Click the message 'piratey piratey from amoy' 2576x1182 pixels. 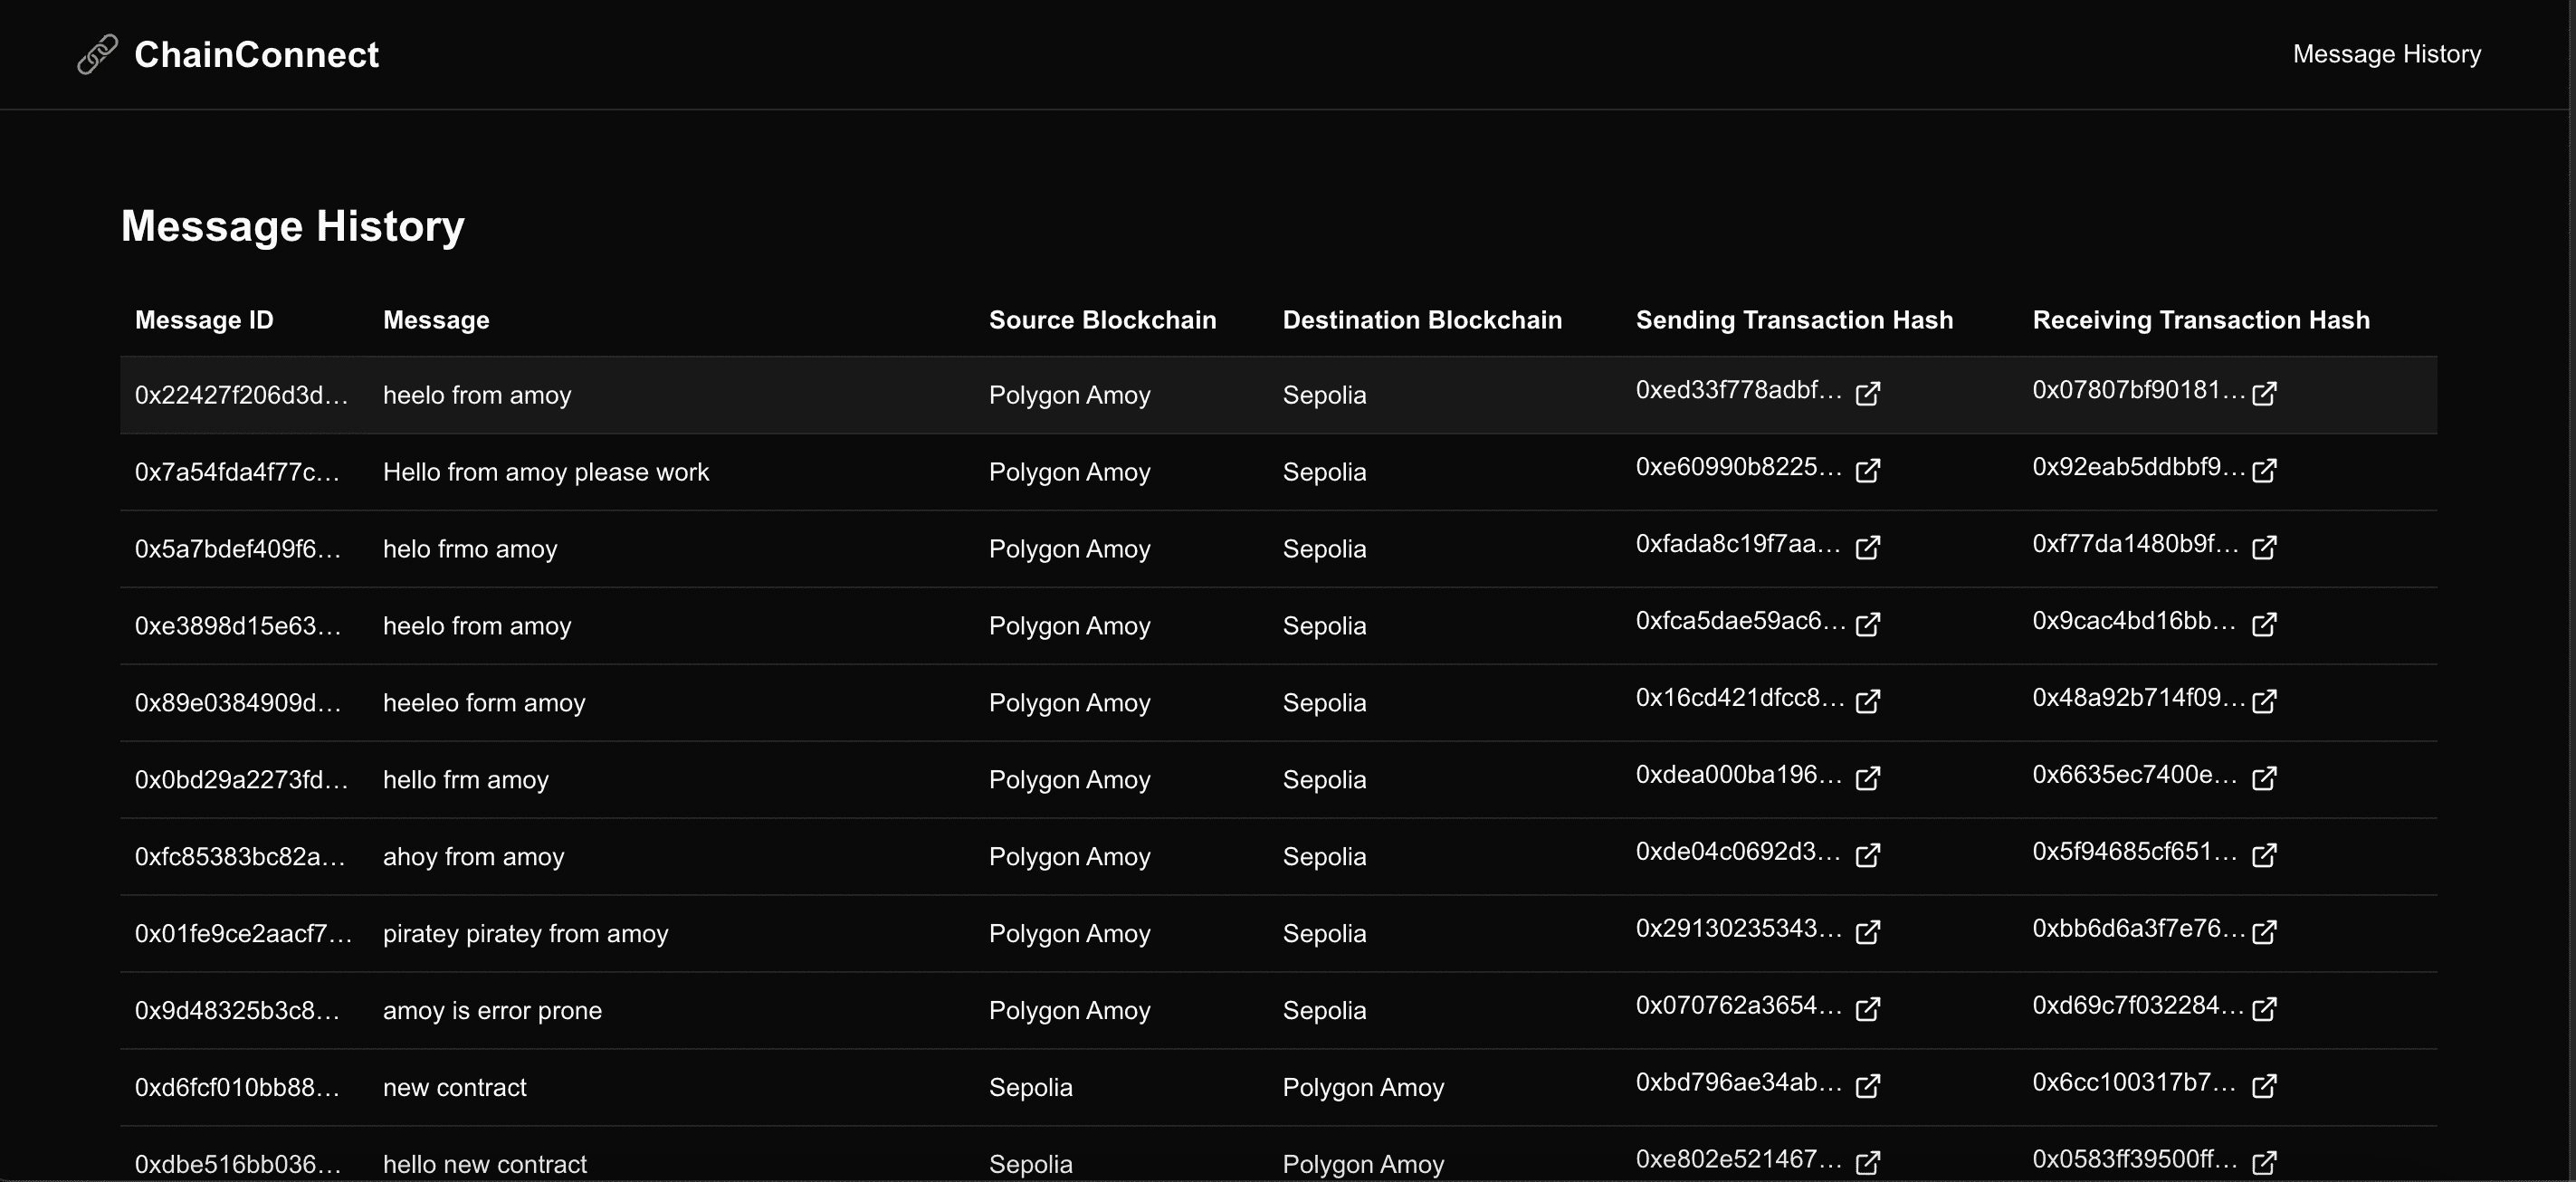point(526,934)
